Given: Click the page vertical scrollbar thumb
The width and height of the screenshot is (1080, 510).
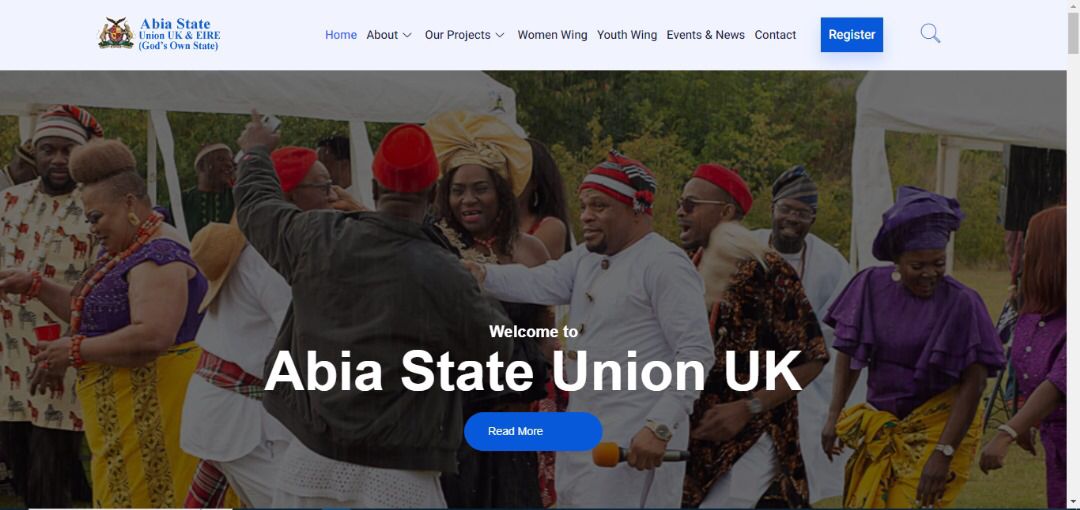Looking at the screenshot, I should coord(1073,33).
